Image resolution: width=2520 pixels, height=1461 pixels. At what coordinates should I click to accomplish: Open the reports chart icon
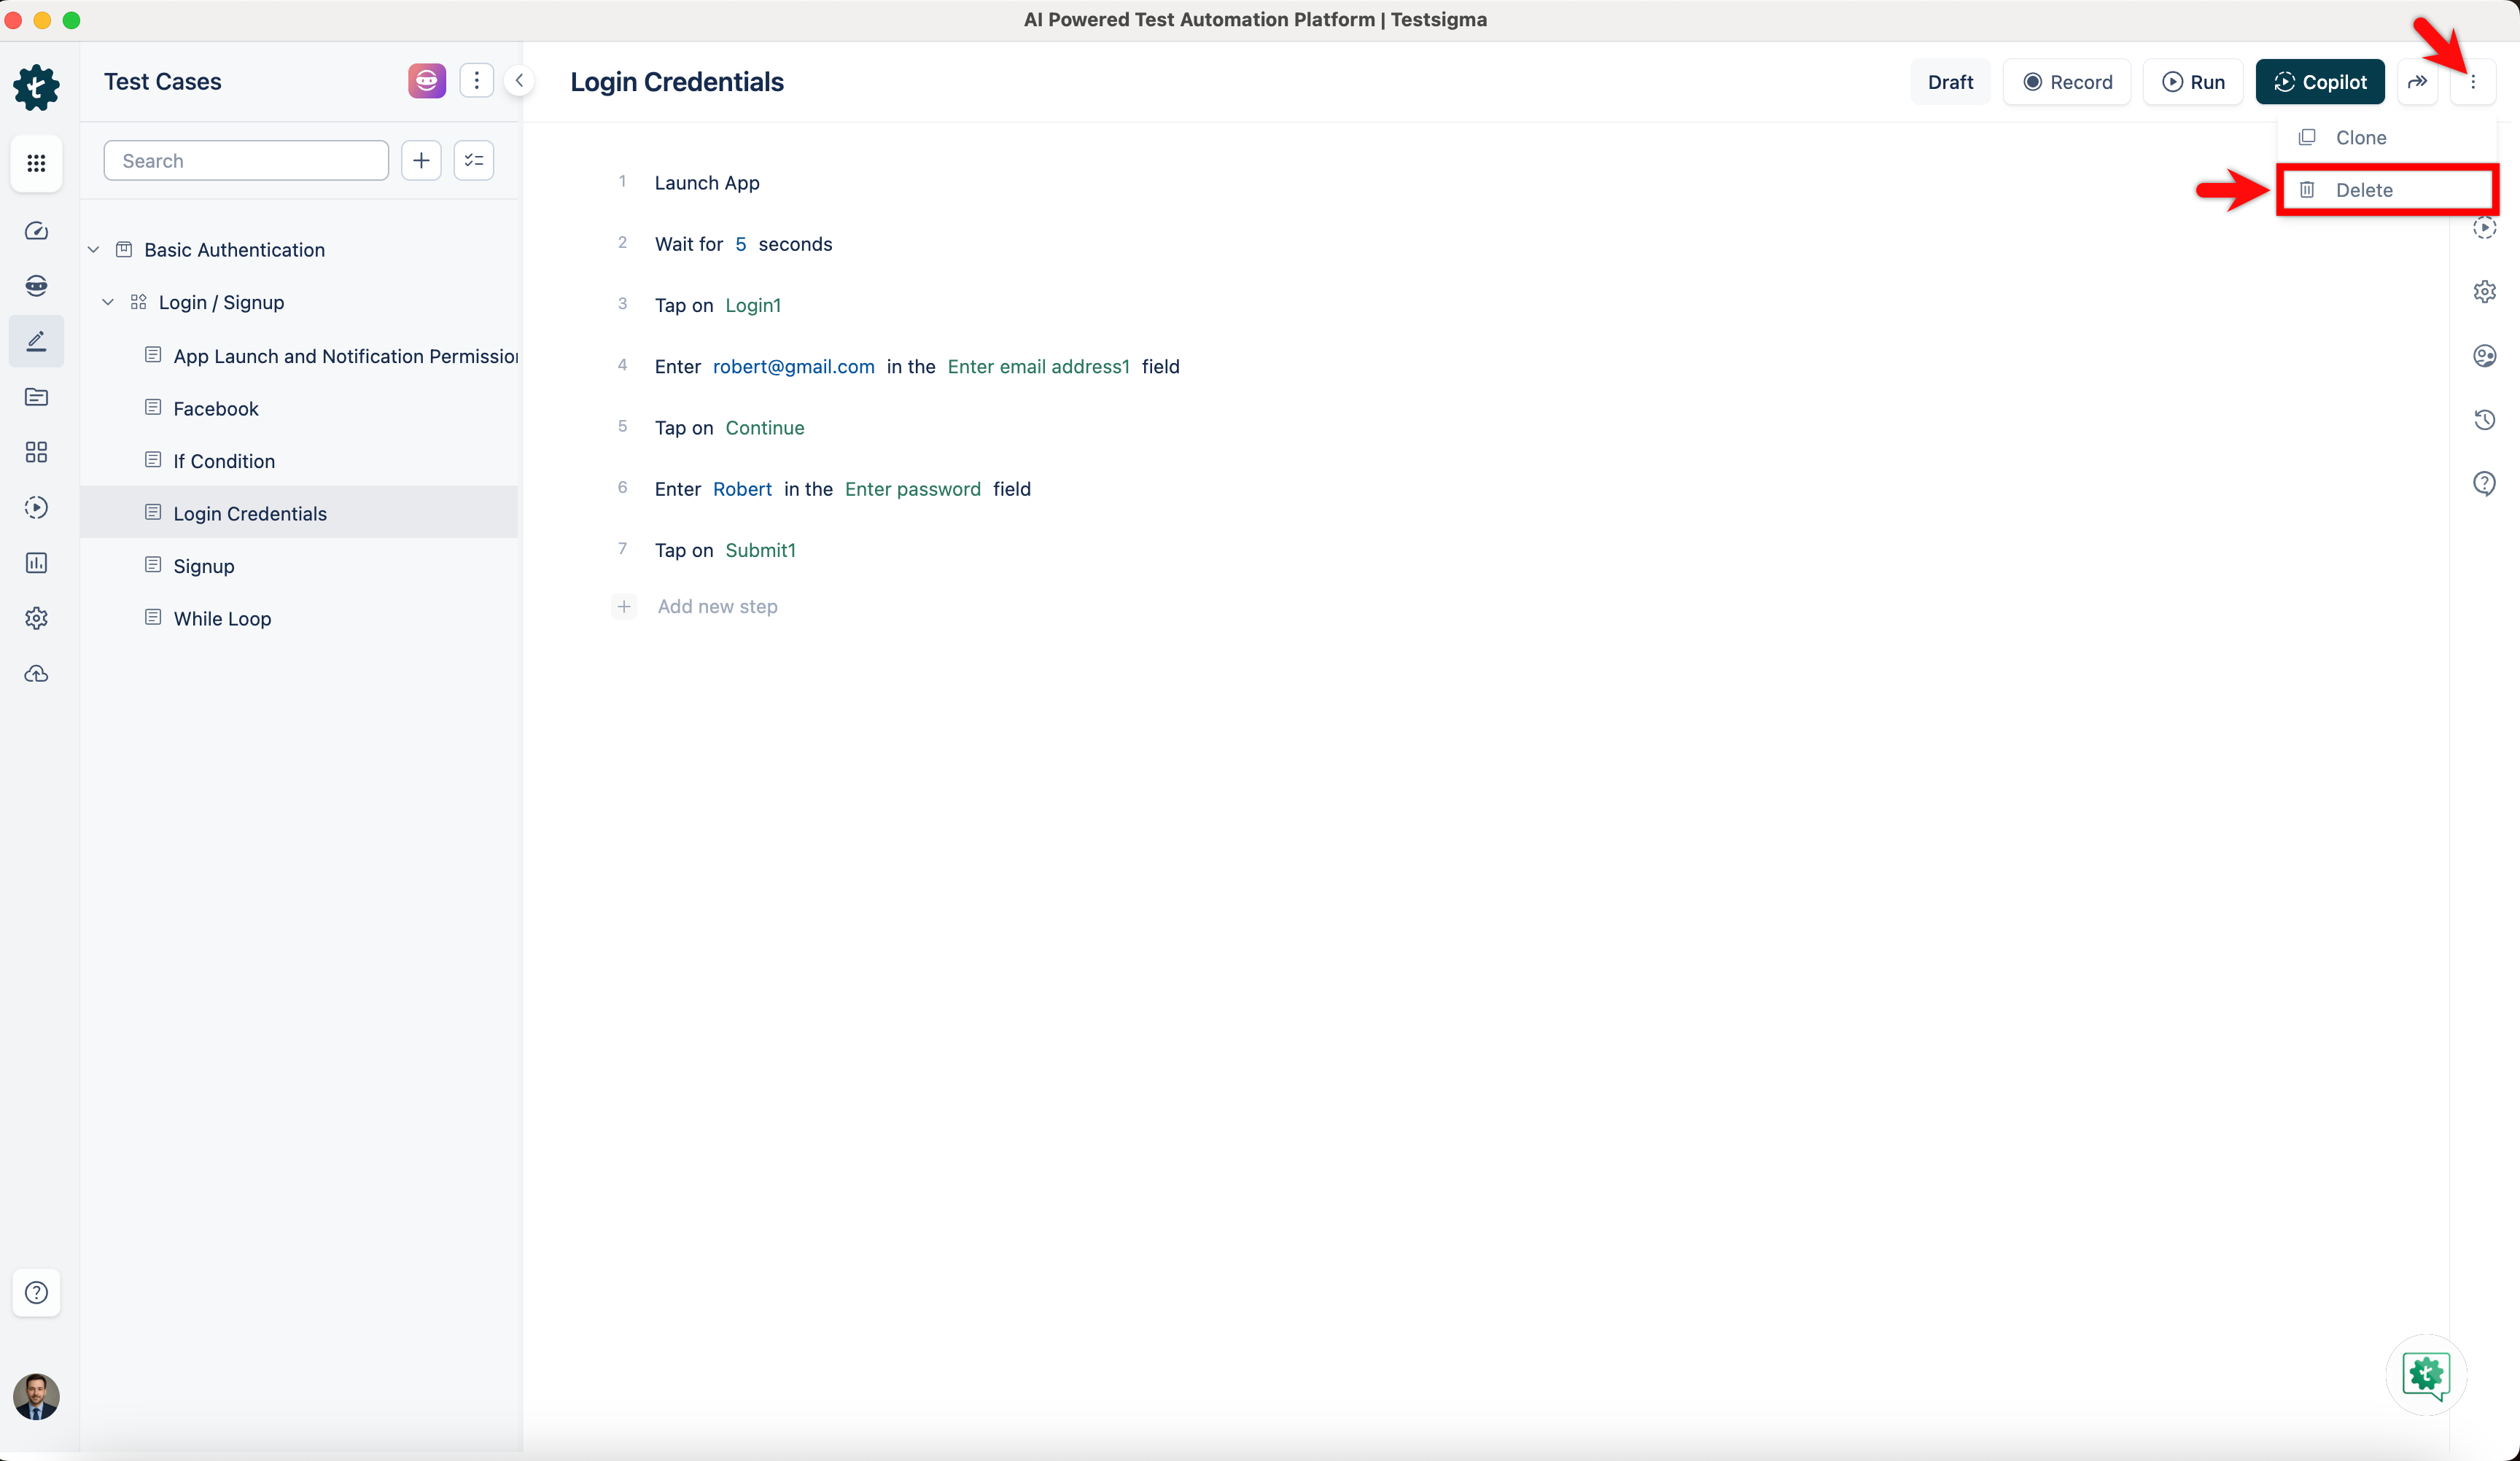[36, 563]
